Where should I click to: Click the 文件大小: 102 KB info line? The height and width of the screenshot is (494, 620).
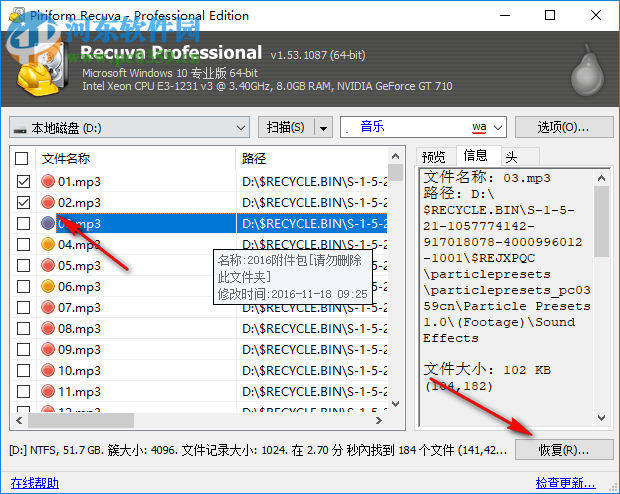click(487, 369)
